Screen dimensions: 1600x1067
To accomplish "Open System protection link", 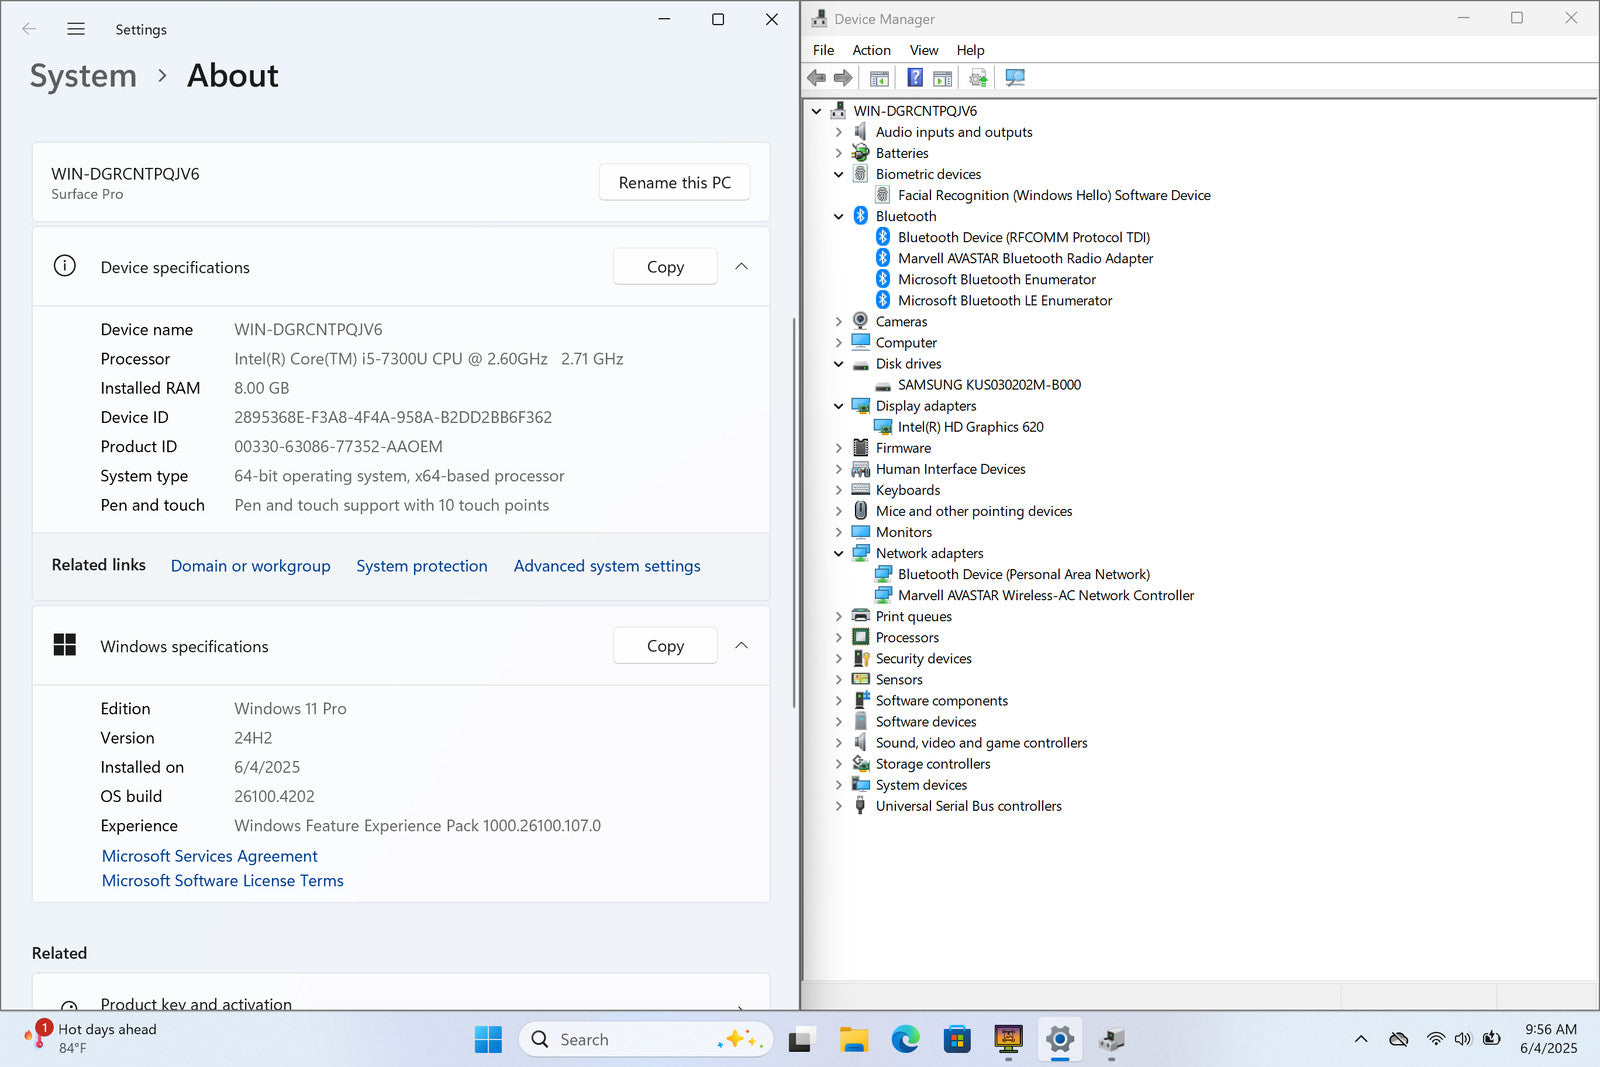I will tap(422, 566).
